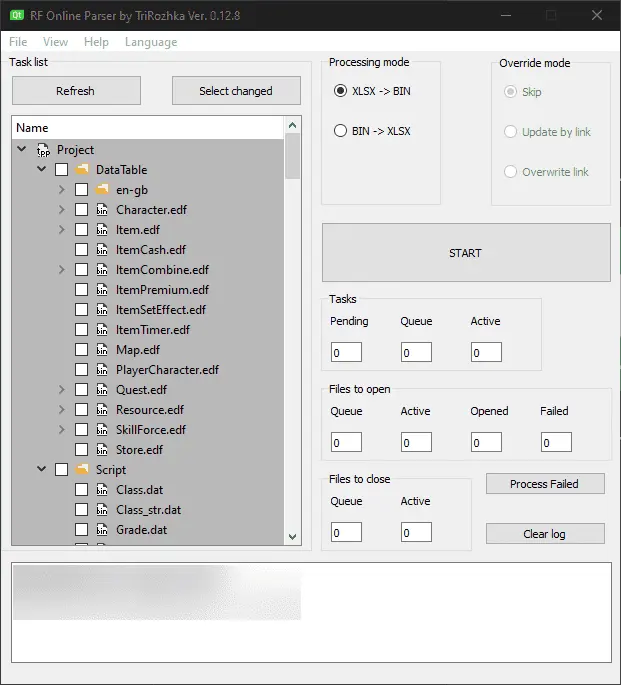Viewport: 621px width, 685px height.
Task: Tick the Item.edf checkbox
Action: click(x=81, y=230)
